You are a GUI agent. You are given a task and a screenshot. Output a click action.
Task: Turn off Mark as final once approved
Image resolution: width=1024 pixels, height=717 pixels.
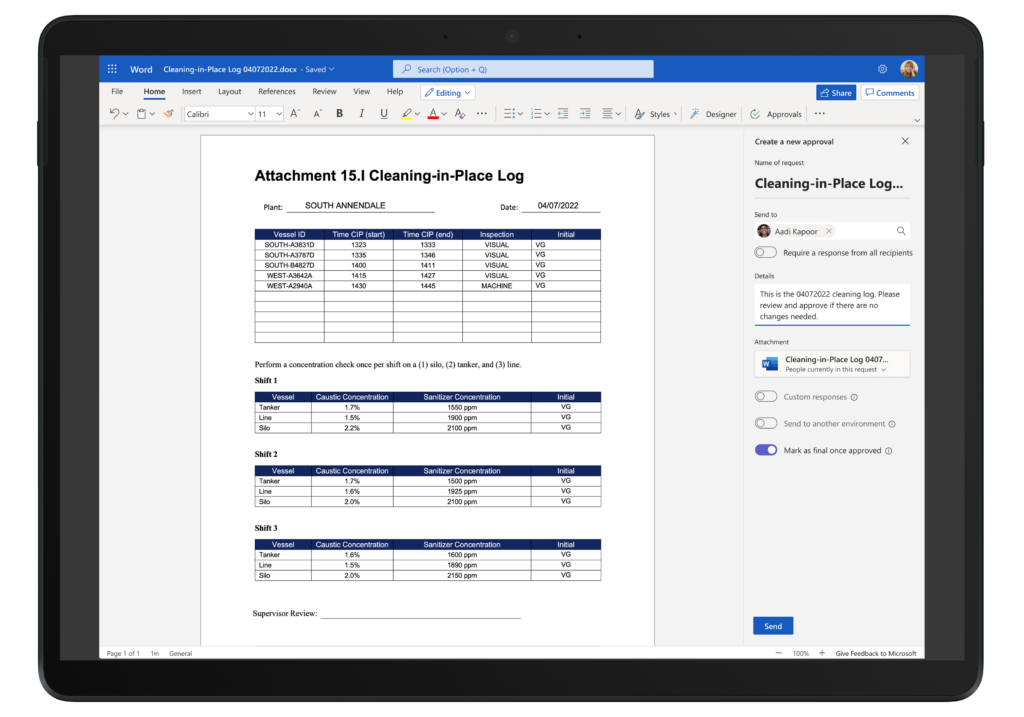pyautogui.click(x=765, y=450)
